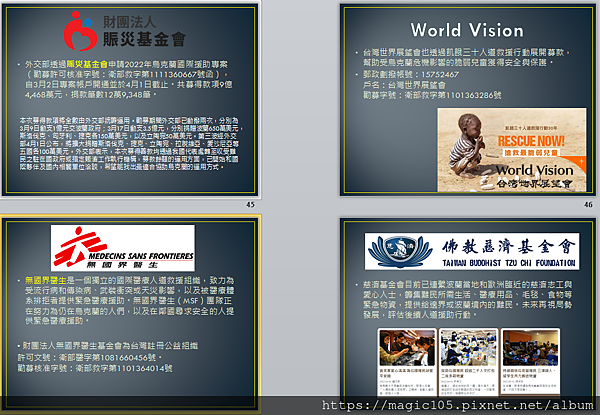
Task: Click the red MSF running-figure logo
Action: pos(79,247)
